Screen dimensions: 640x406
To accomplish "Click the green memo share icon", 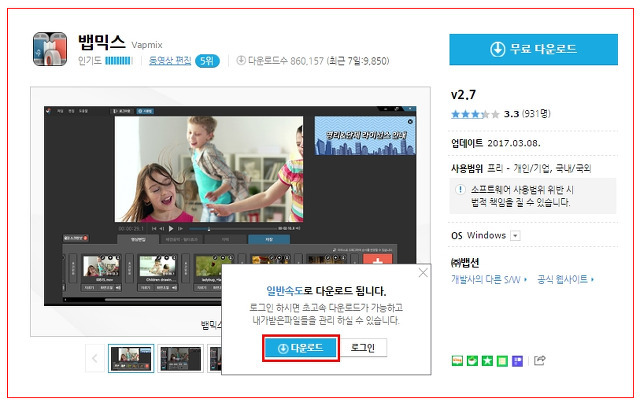I will tap(502, 361).
